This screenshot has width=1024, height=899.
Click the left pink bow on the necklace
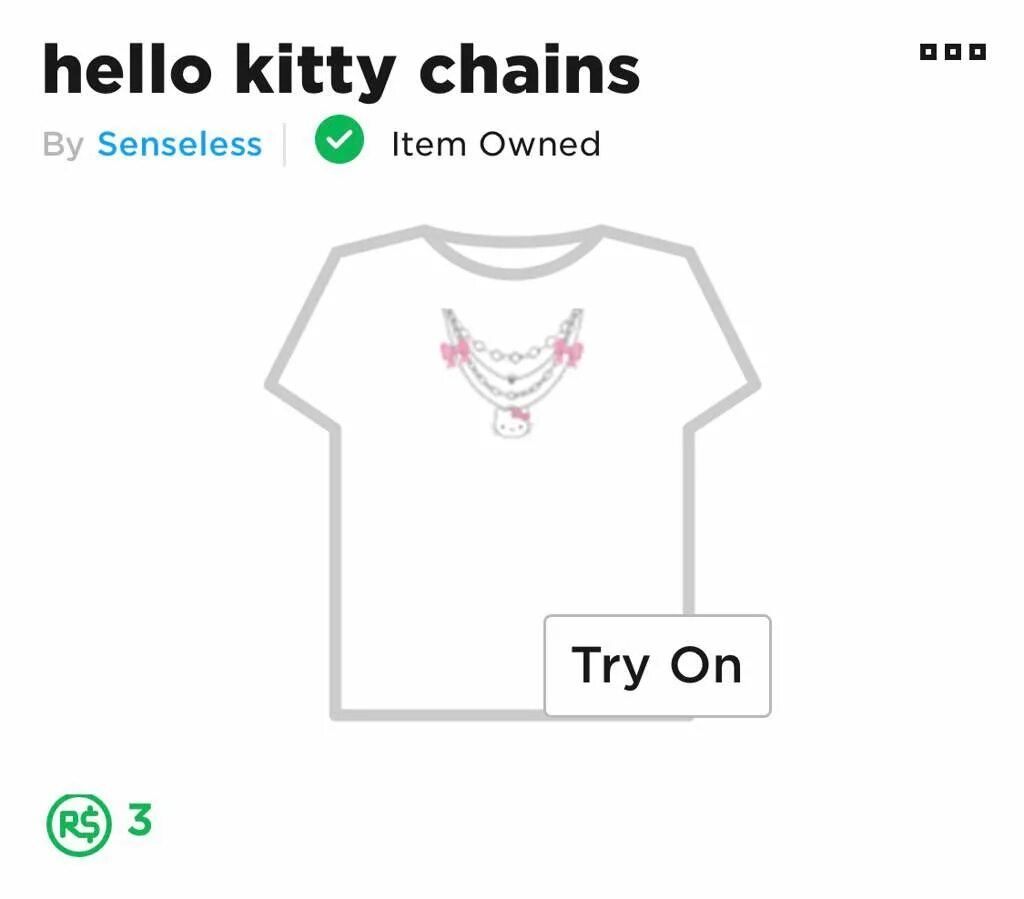click(455, 353)
